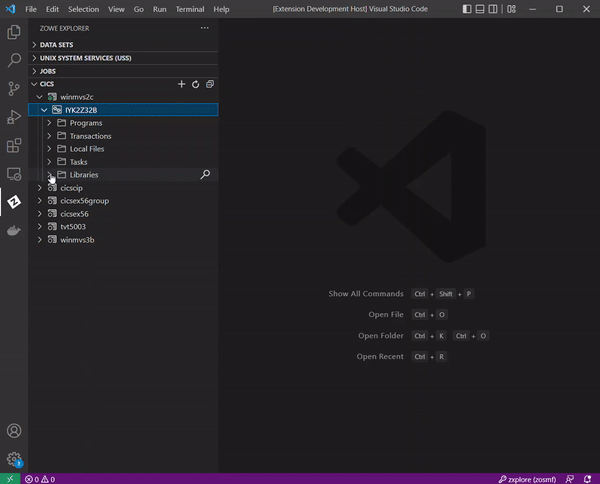This screenshot has width=600, height=484.
Task: Open the Accounts menu icon
Action: click(x=14, y=430)
